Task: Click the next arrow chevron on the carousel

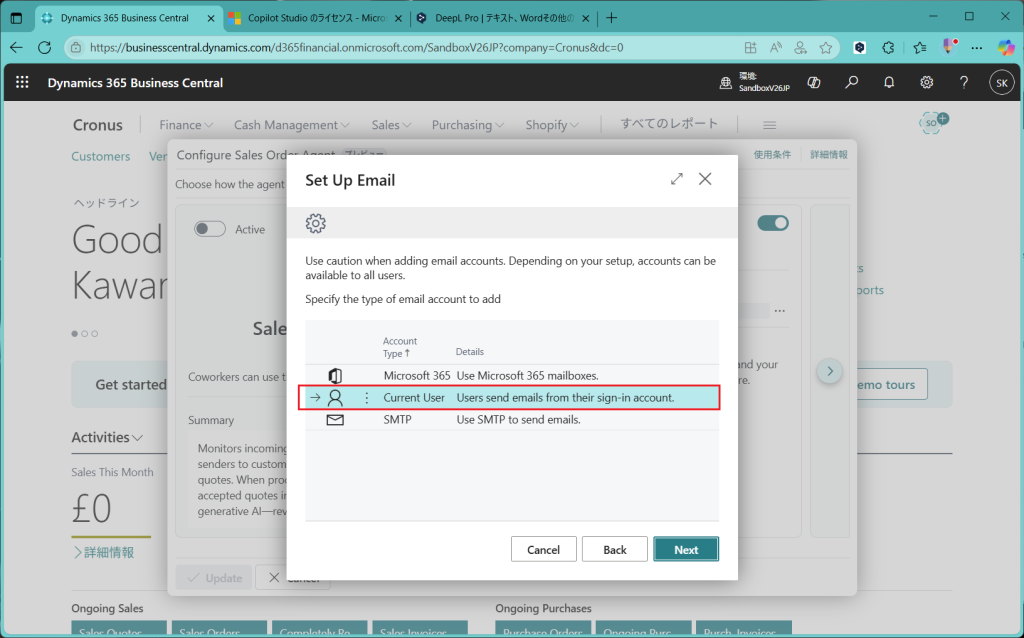Action: coord(830,371)
